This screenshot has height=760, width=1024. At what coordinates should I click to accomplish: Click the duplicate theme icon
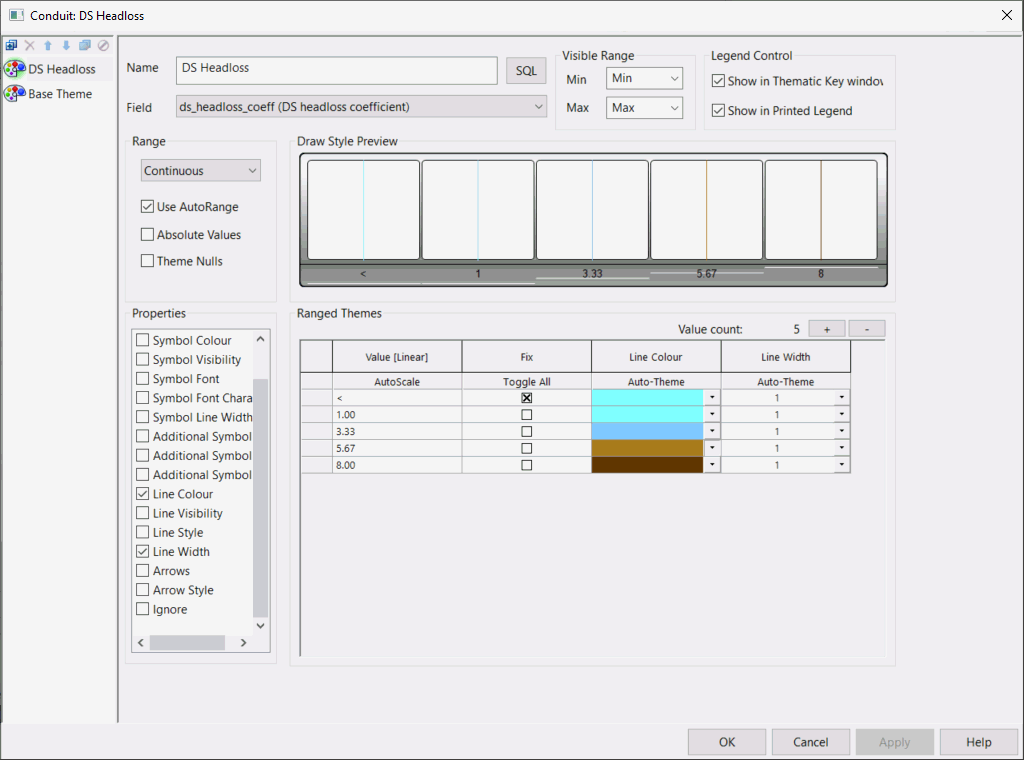85,45
